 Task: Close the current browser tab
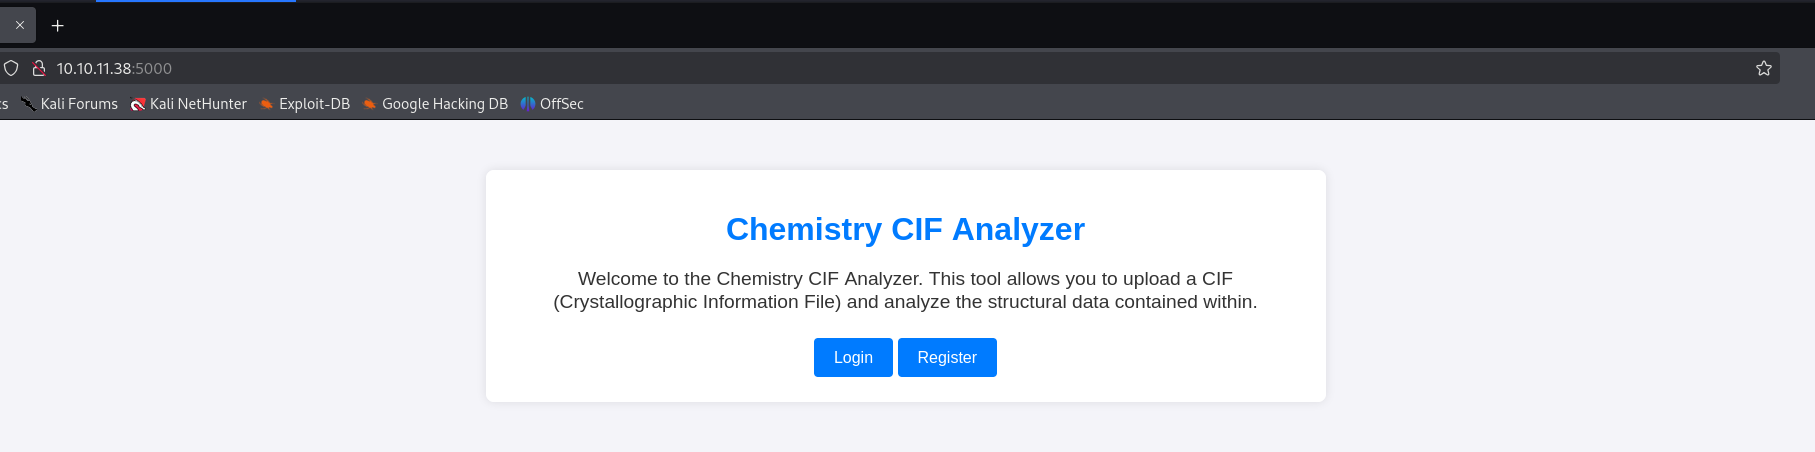point(19,25)
